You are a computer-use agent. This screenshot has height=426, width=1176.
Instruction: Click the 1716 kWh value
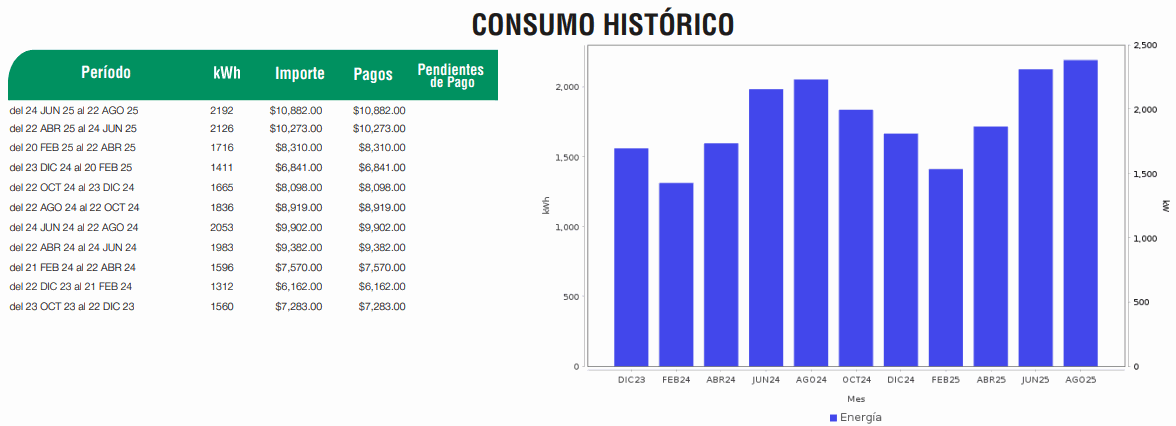222,148
